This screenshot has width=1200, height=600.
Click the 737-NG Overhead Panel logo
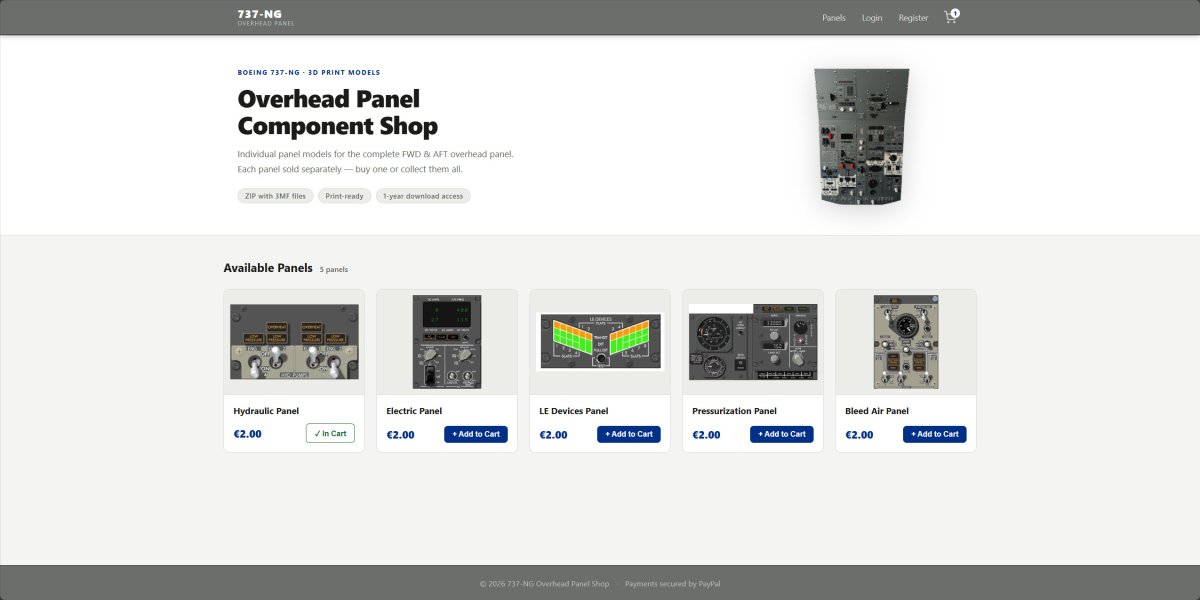[x=266, y=17]
